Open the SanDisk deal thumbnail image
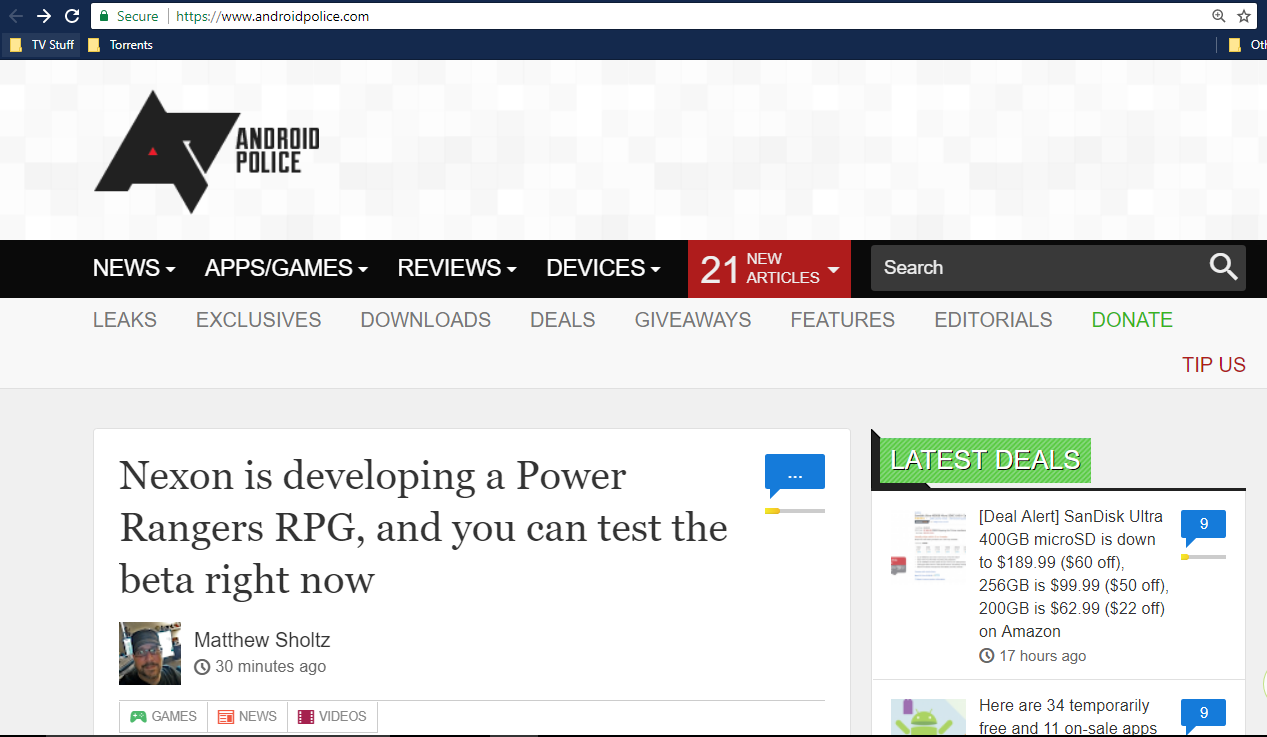 point(929,546)
